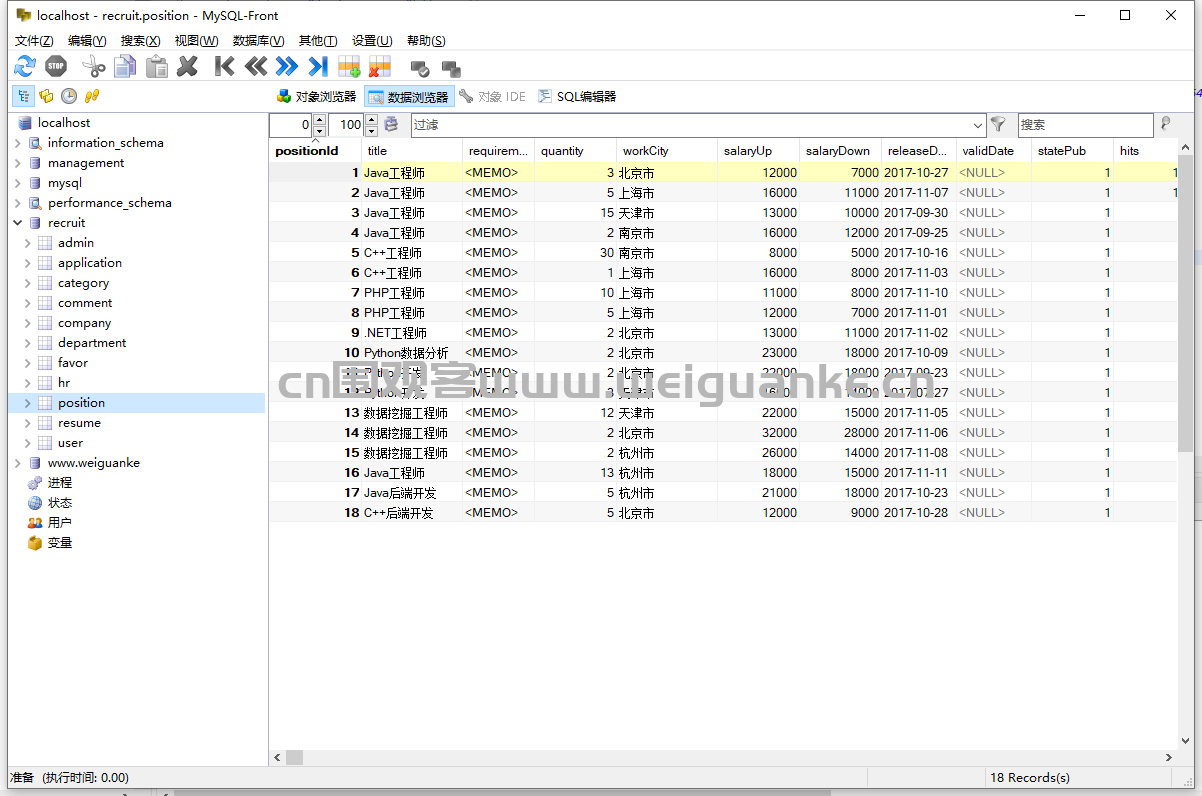Screen dimensions: 1202x796
Task: Click the copy documents icon
Action: click(125, 67)
